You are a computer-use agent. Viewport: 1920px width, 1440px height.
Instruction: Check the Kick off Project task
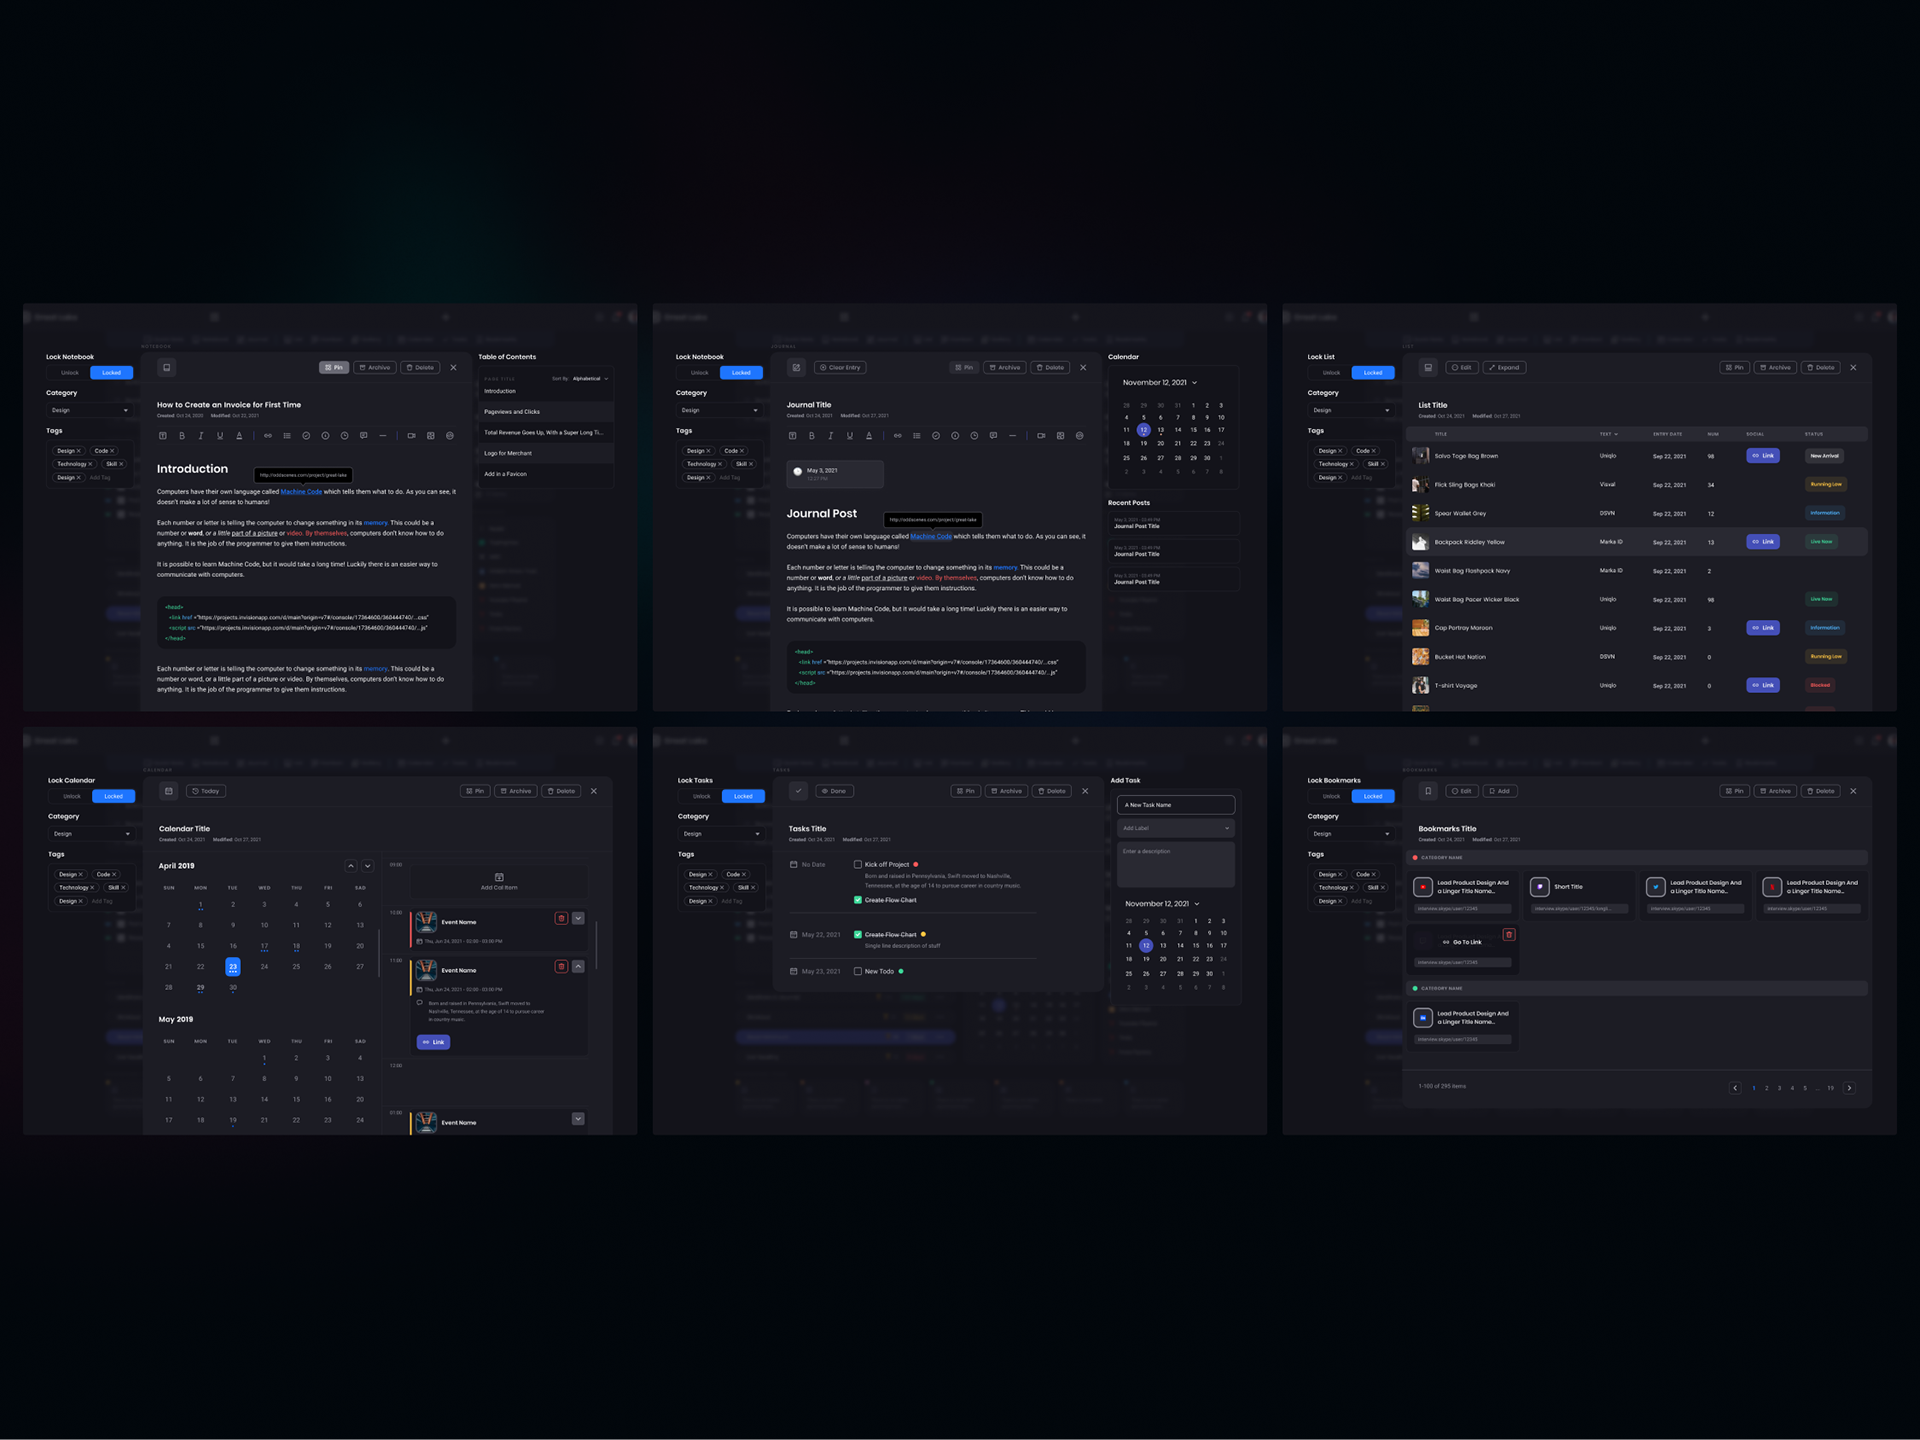coord(857,864)
